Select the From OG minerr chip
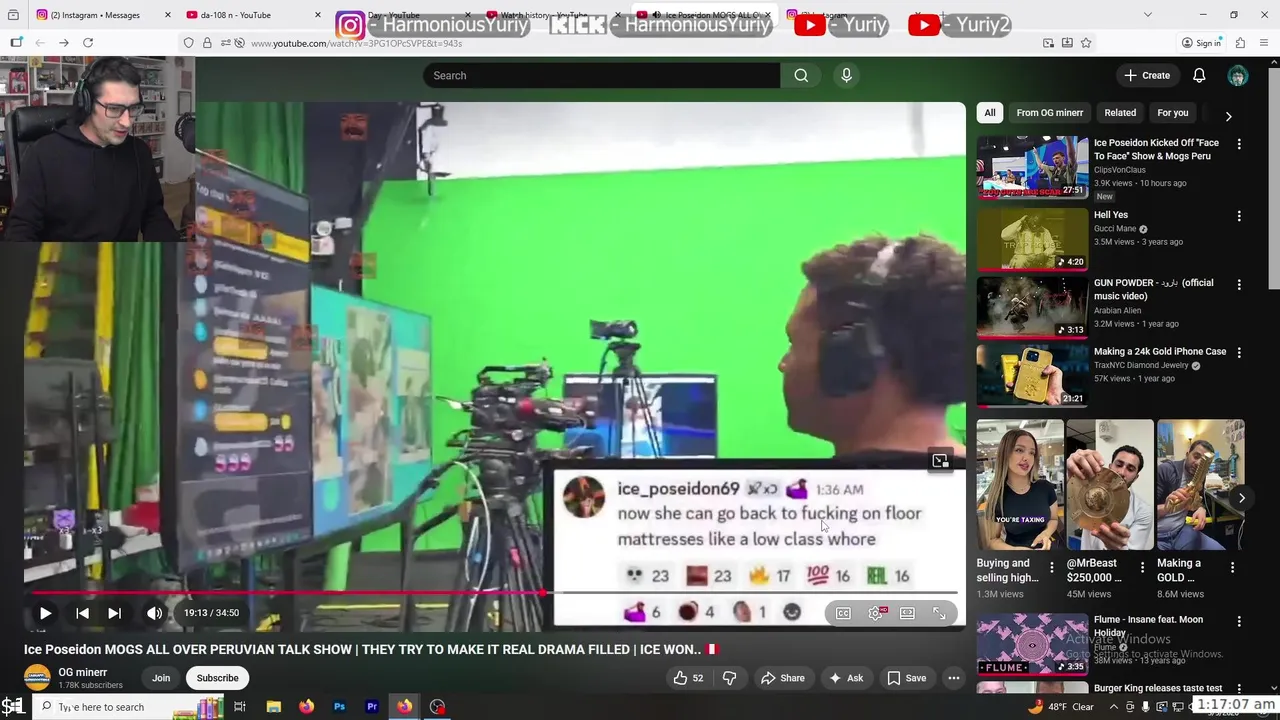This screenshot has height=720, width=1280. pos(1050,113)
